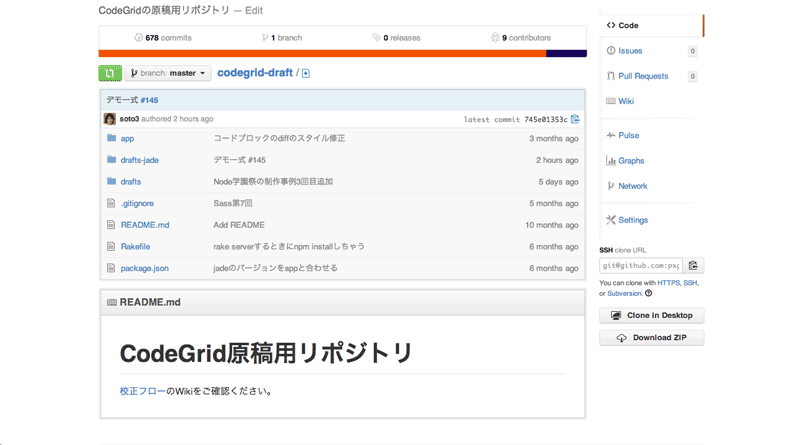Switch clone URL to HTTPS
The image size is (800, 445).
tap(668, 283)
